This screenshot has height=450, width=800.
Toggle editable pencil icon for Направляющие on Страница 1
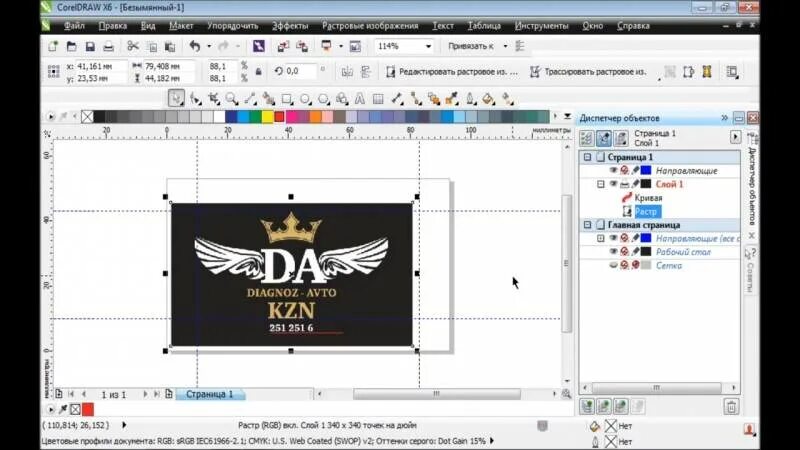click(x=635, y=170)
